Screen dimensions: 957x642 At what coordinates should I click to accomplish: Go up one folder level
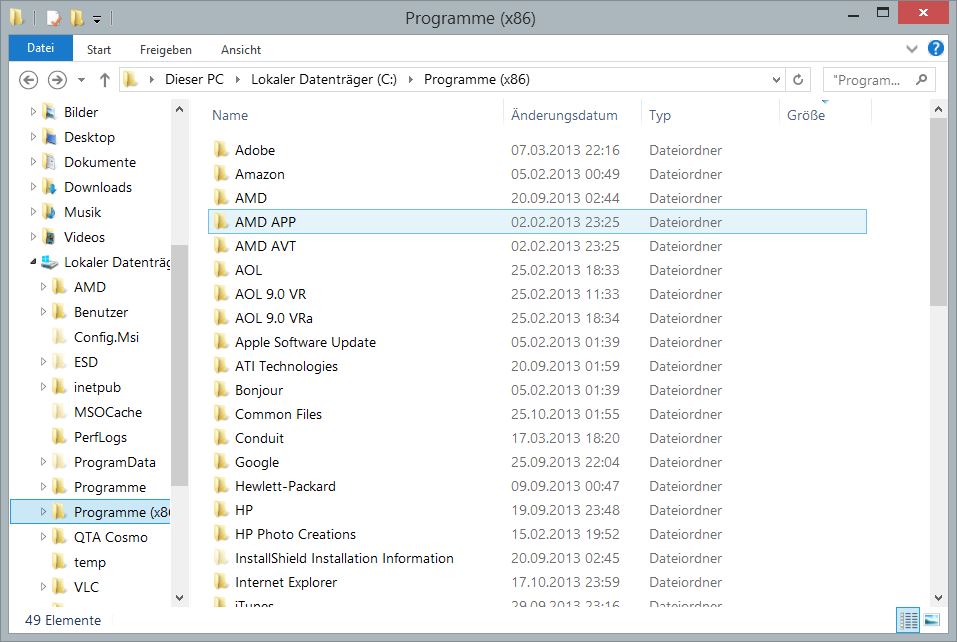tap(104, 80)
